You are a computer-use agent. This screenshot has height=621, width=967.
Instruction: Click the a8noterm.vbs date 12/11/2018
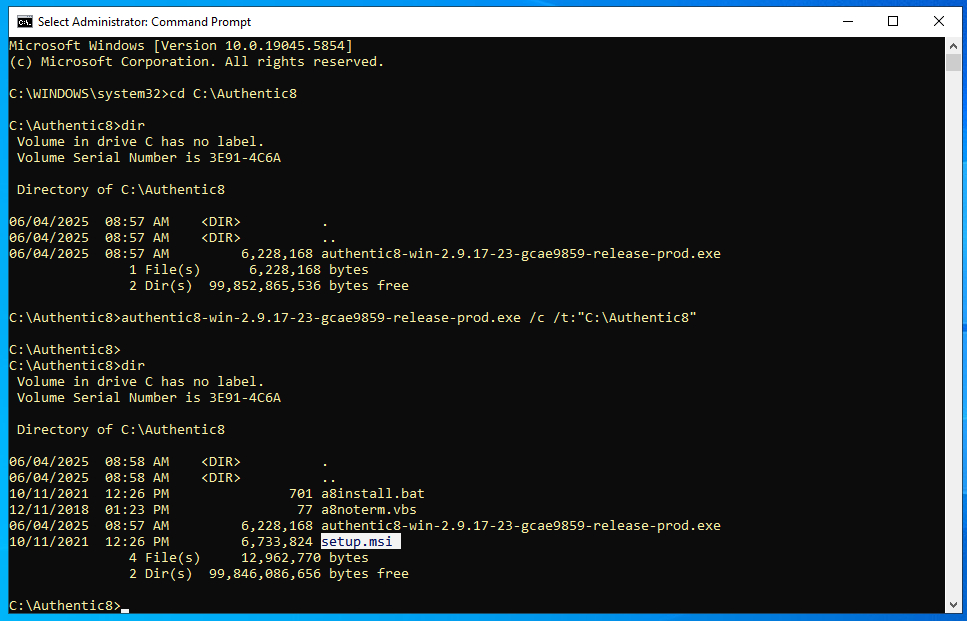click(x=49, y=509)
